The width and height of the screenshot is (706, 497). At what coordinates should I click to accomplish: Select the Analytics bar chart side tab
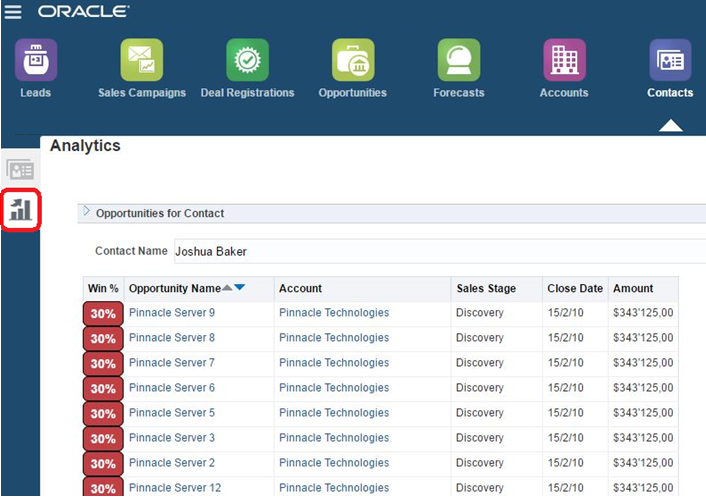(x=21, y=210)
